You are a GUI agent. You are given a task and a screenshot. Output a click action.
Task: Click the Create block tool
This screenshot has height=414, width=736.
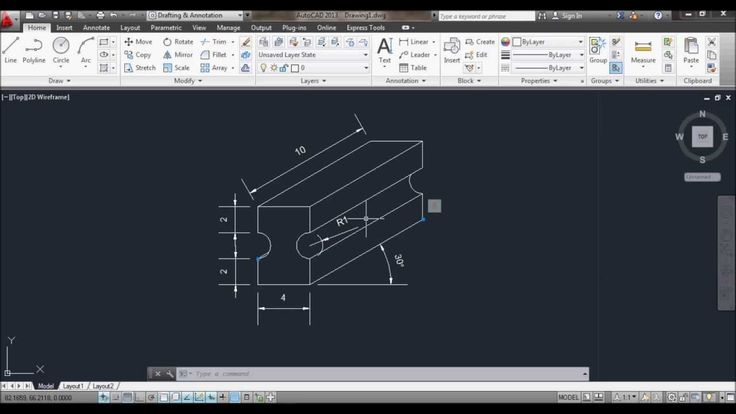pyautogui.click(x=480, y=42)
